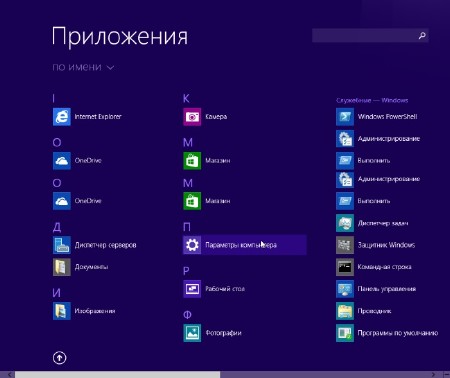Launch Проводник file explorer
The height and width of the screenshot is (378, 450).
[364, 311]
